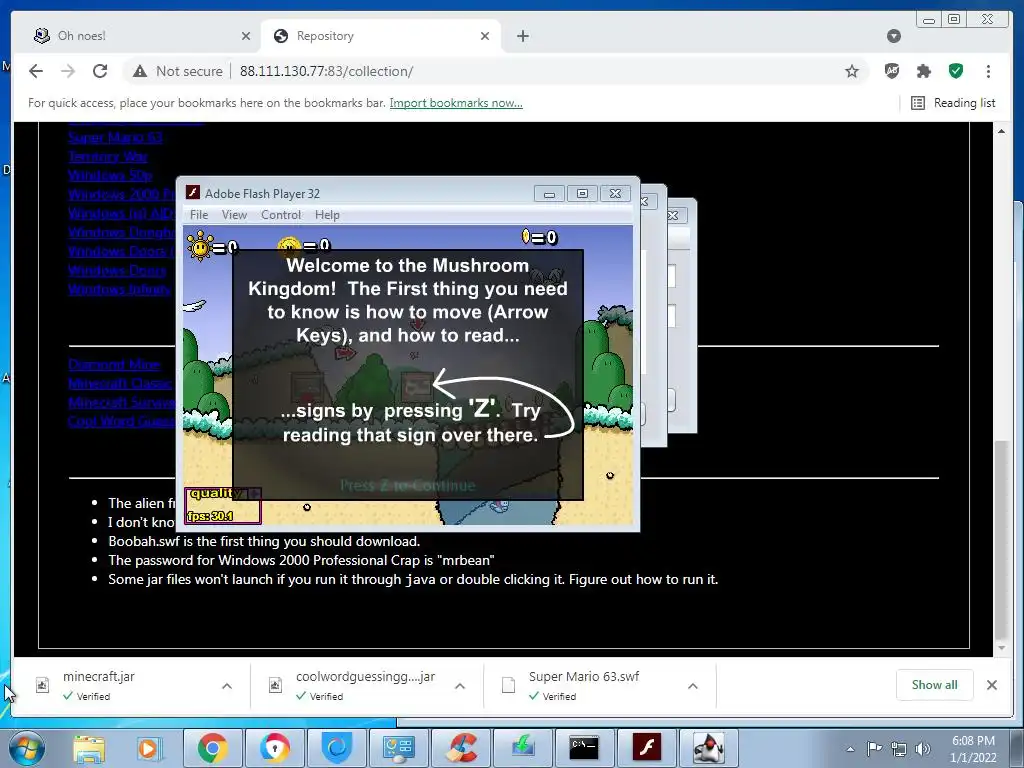Click the green shield extension icon
The image size is (1024, 768).
[x=955, y=71]
